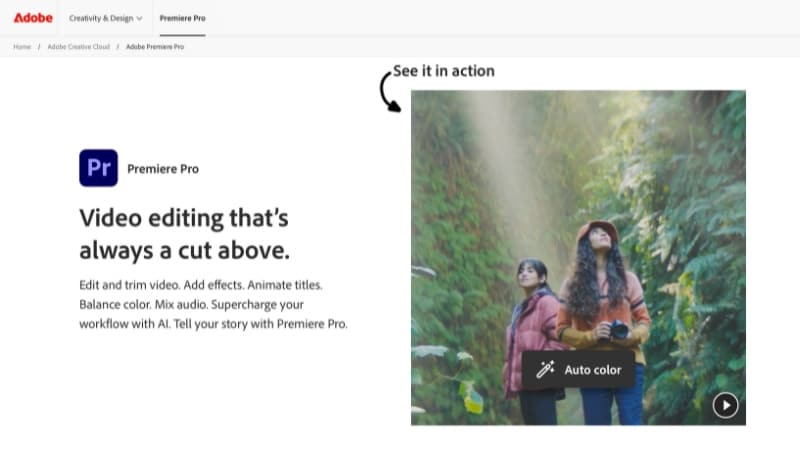Click the Pr Premiere Pro app icon

point(98,168)
